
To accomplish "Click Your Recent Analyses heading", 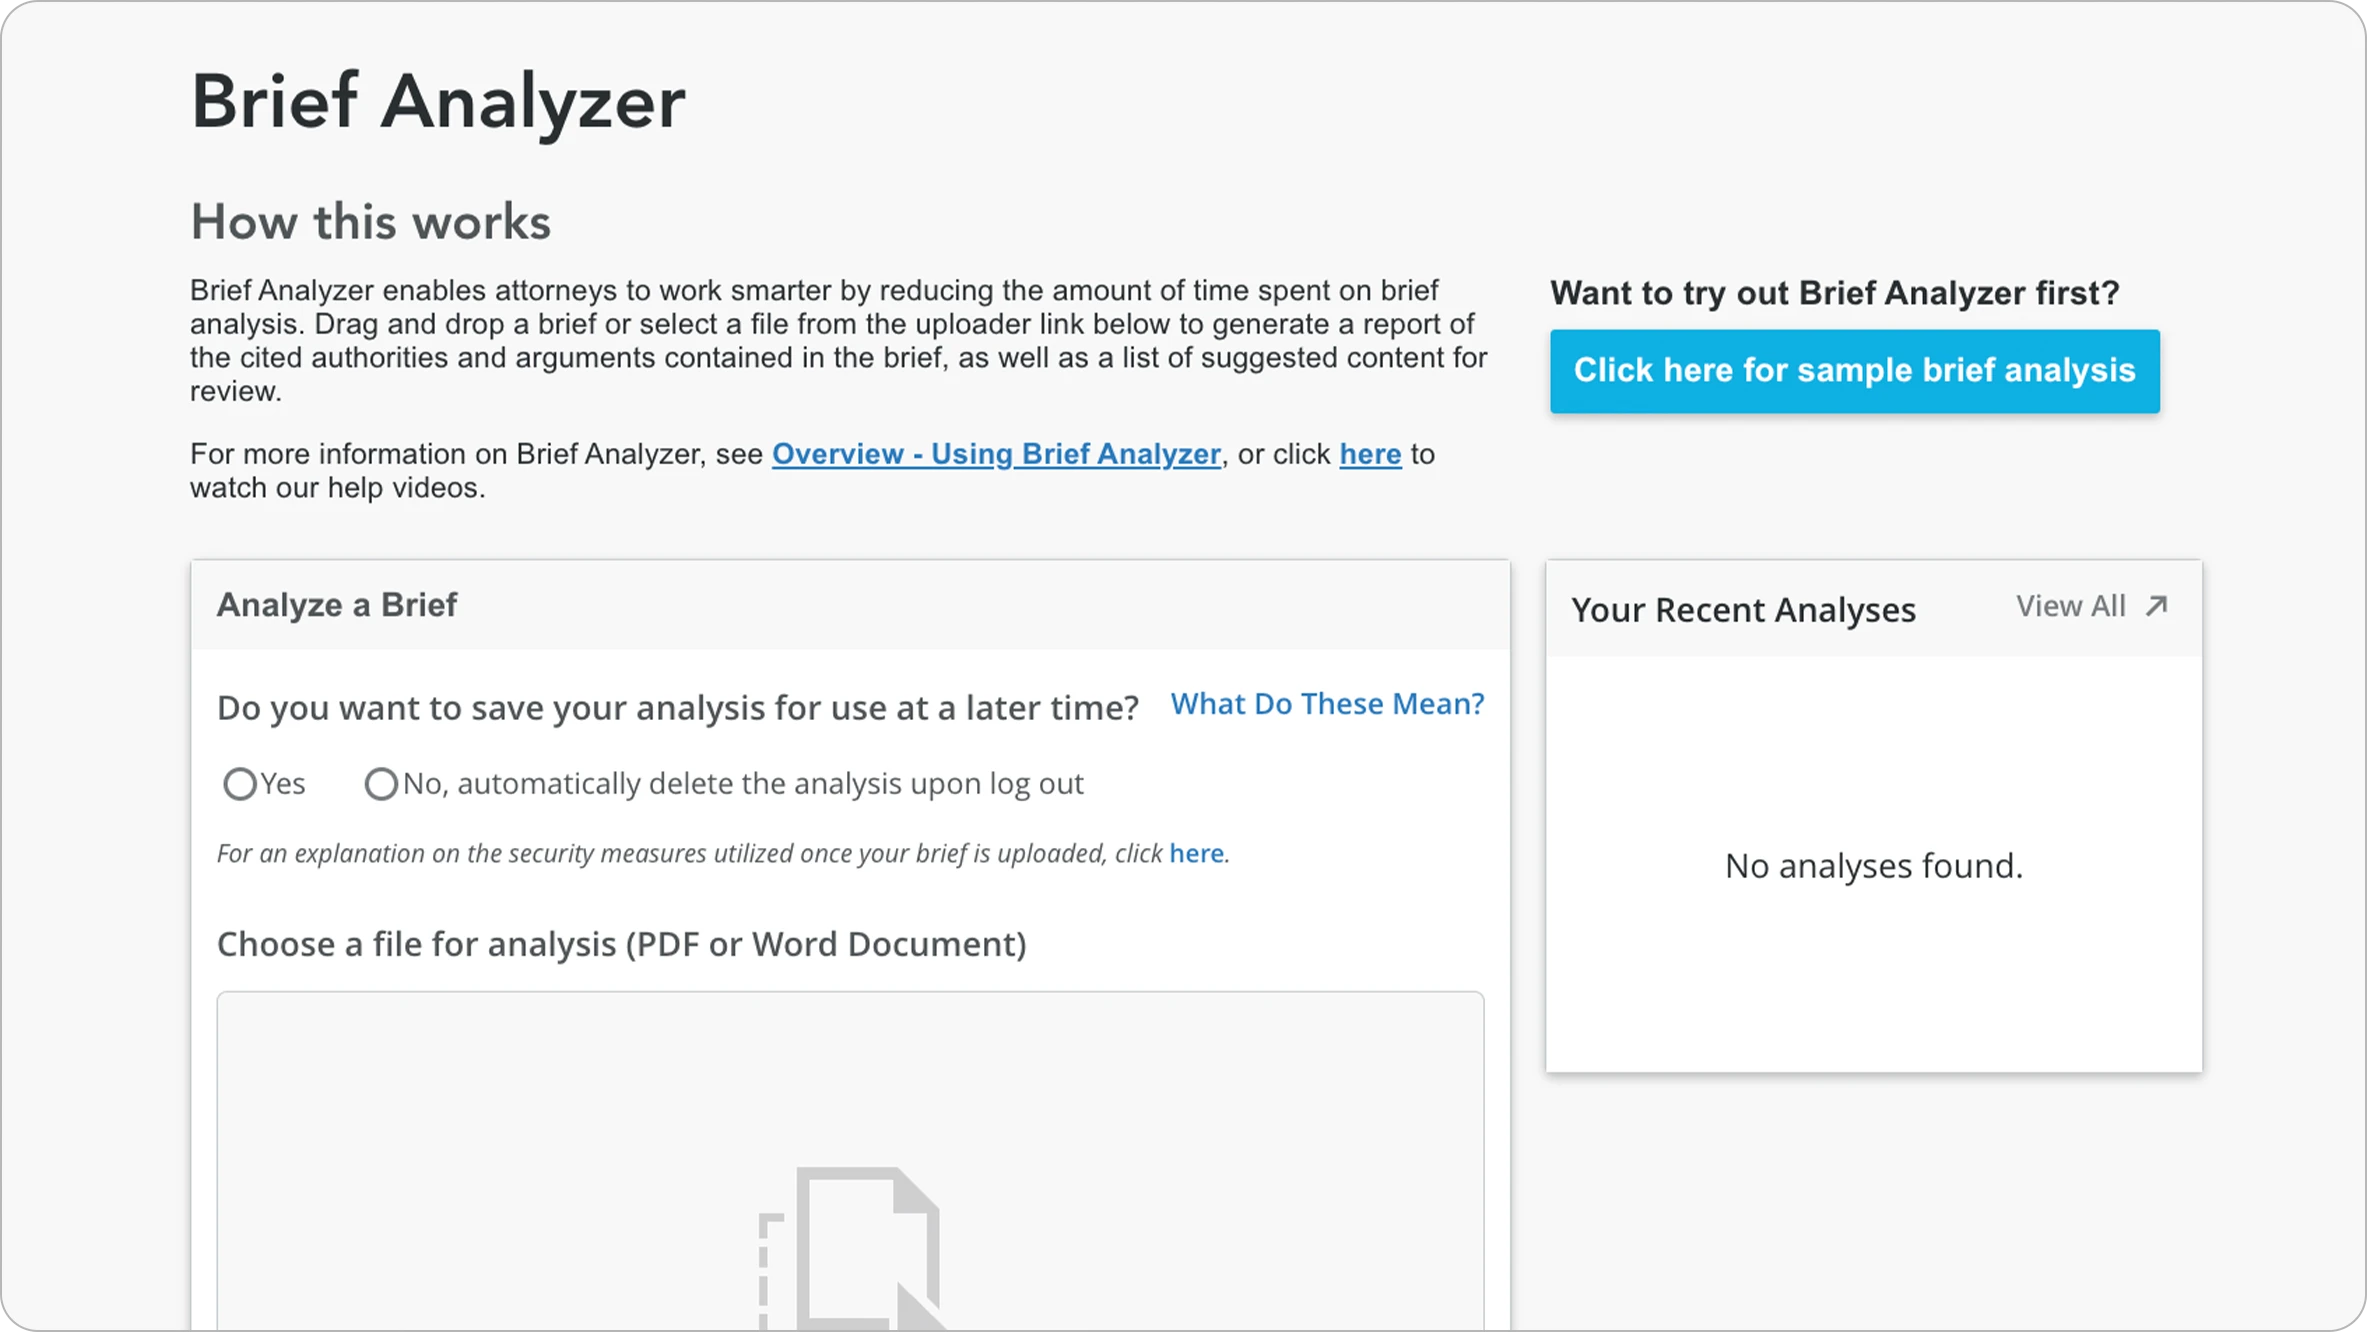I will (x=1743, y=610).
